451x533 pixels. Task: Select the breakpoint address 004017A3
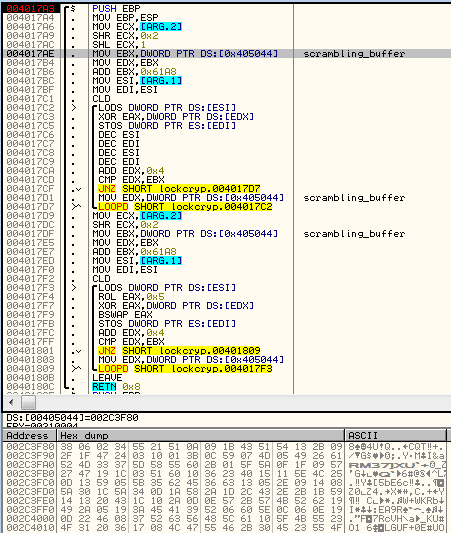[x=30, y=8]
